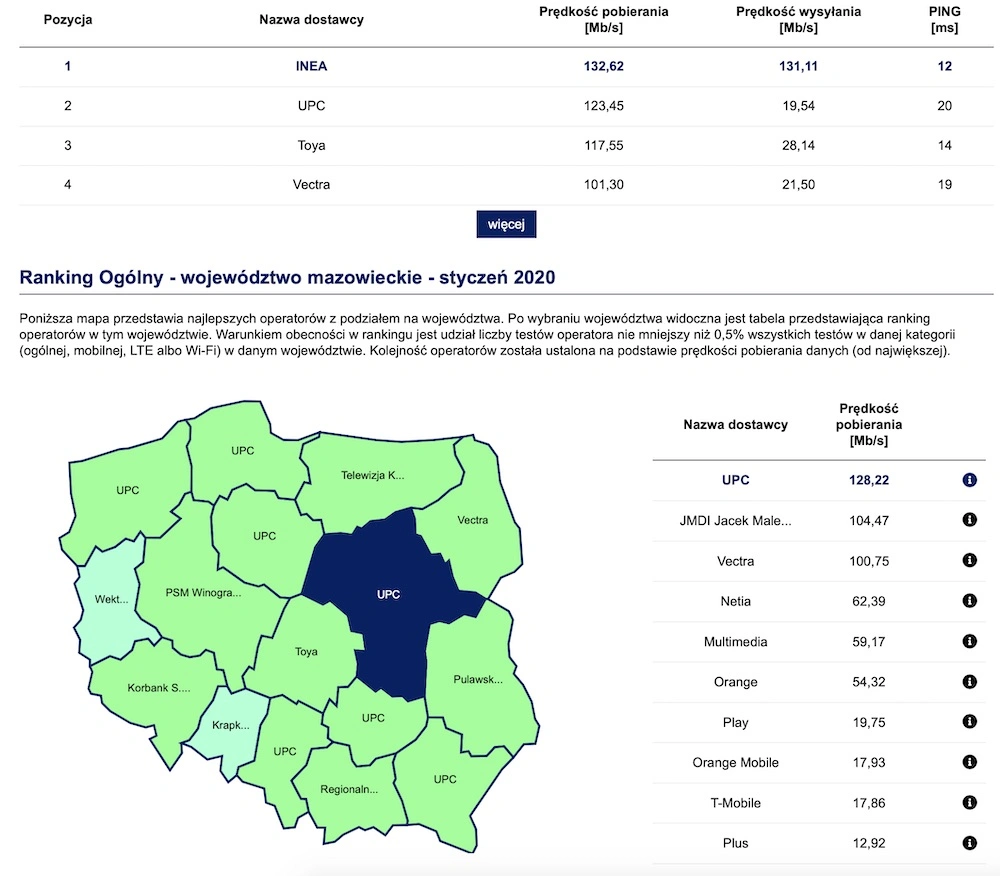Click the "więcej" button under the table

(506, 224)
